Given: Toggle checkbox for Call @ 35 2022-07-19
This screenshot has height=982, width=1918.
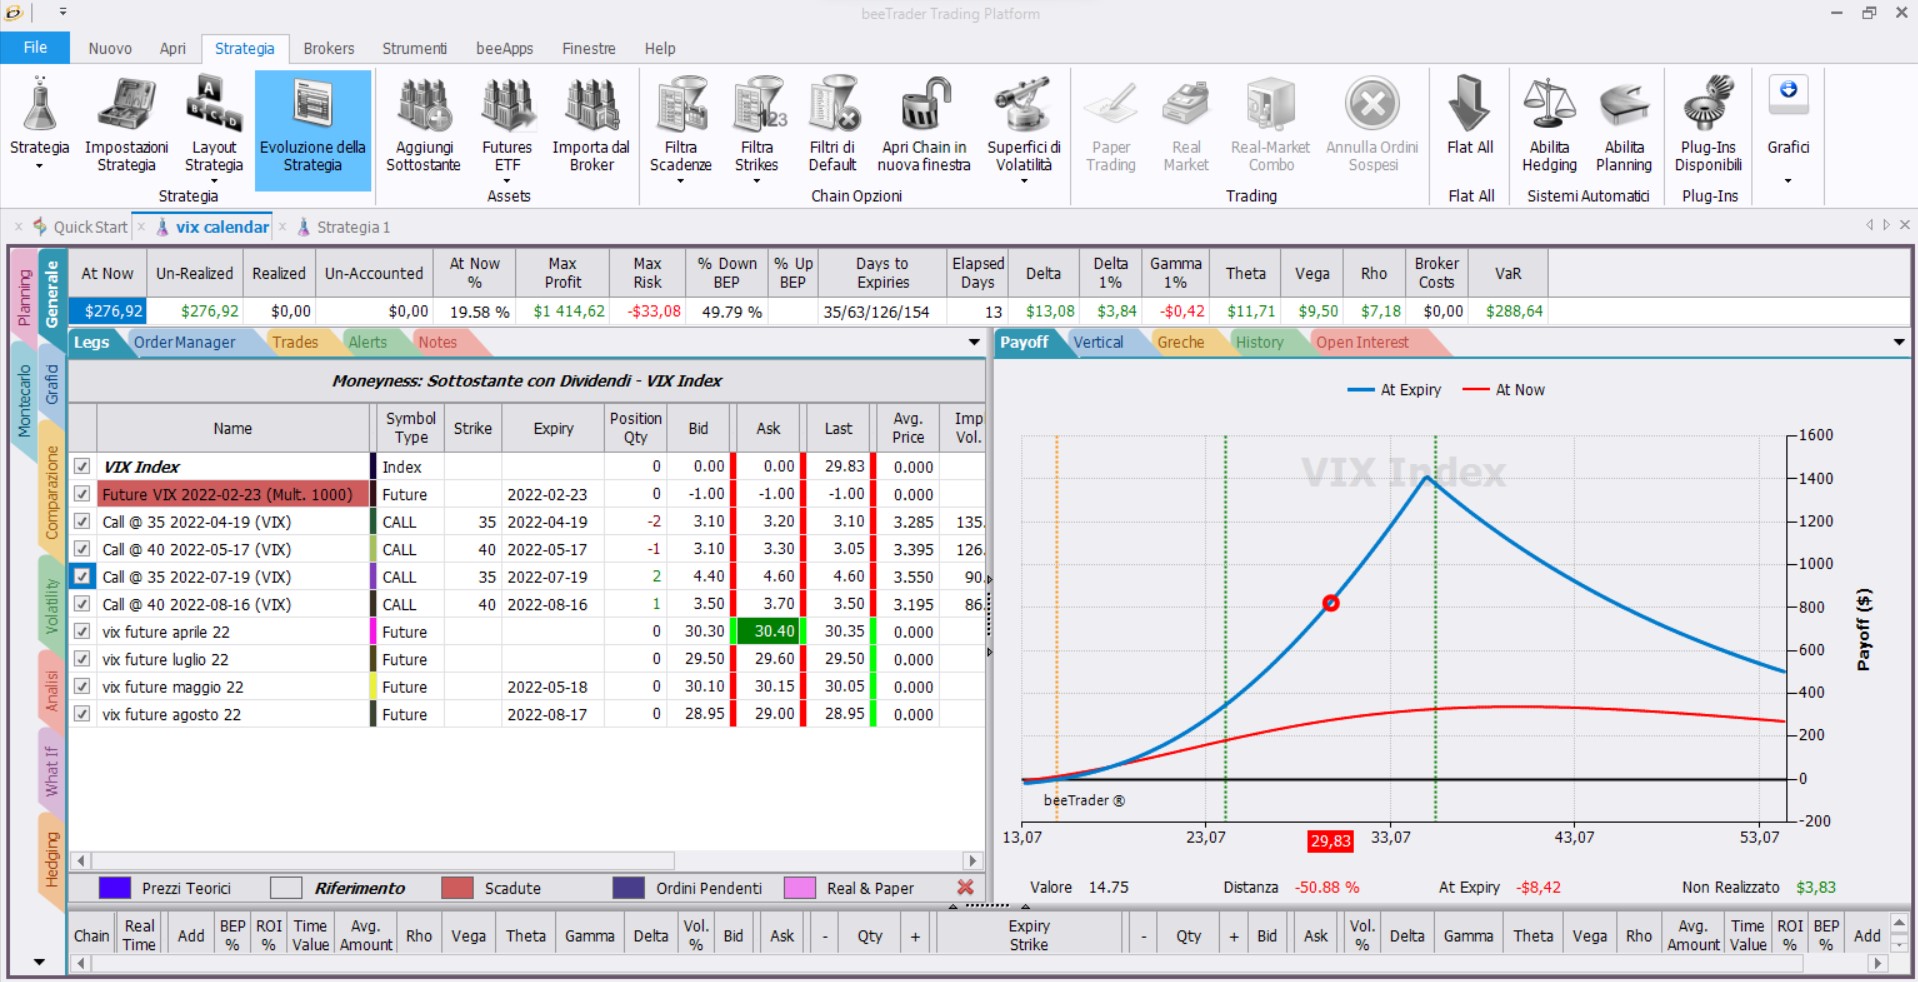Looking at the screenshot, I should point(82,576).
